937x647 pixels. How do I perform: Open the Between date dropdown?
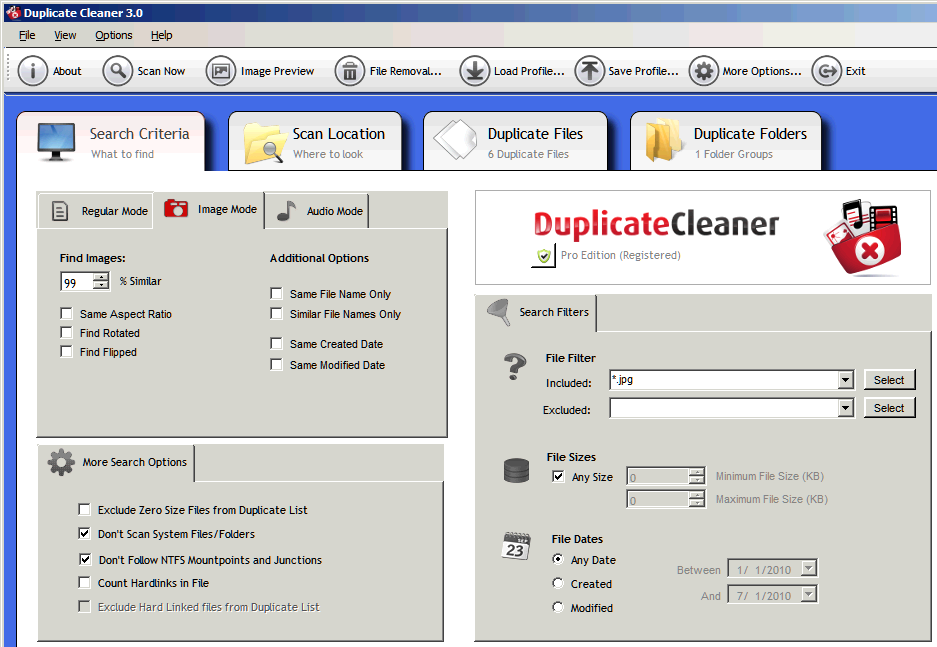[809, 568]
